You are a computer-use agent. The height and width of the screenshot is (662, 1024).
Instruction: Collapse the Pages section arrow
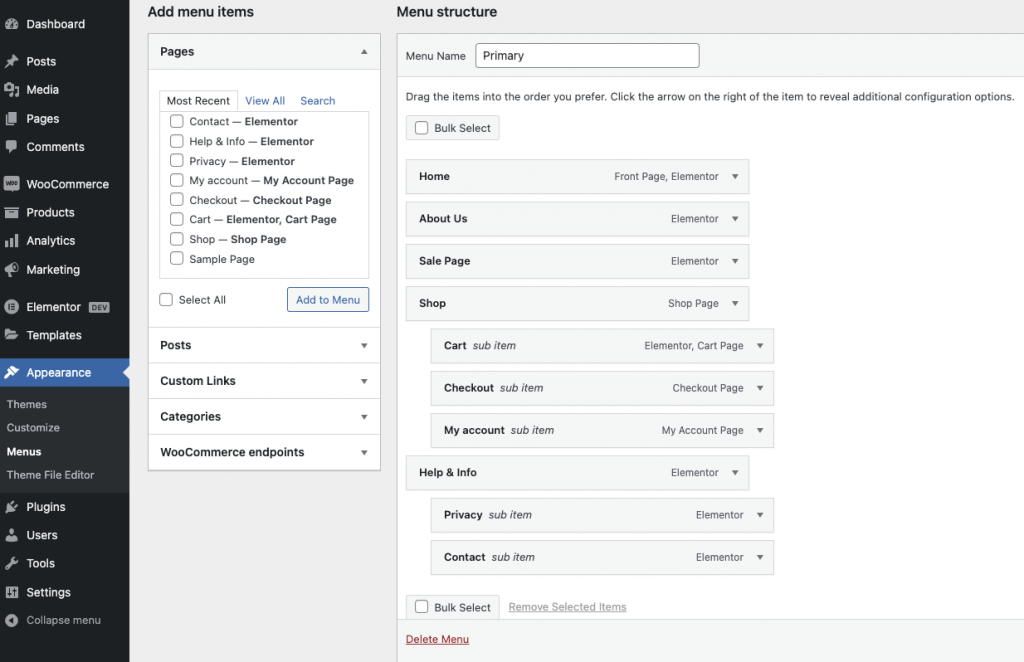tap(364, 52)
